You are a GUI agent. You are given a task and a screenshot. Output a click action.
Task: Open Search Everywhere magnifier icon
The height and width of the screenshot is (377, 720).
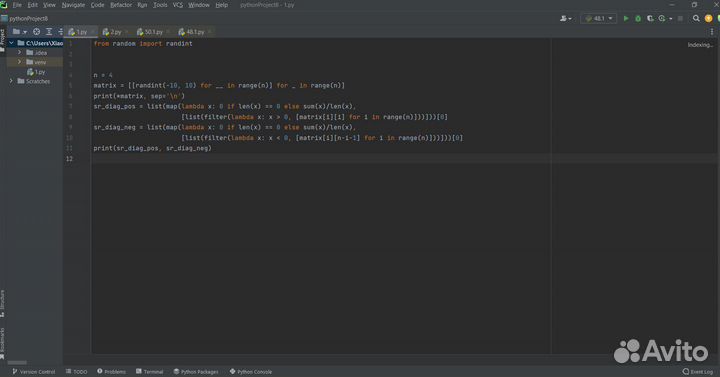(696, 18)
